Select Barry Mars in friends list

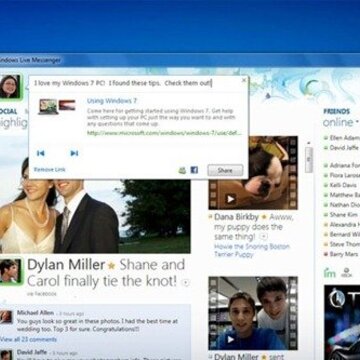coord(342,254)
